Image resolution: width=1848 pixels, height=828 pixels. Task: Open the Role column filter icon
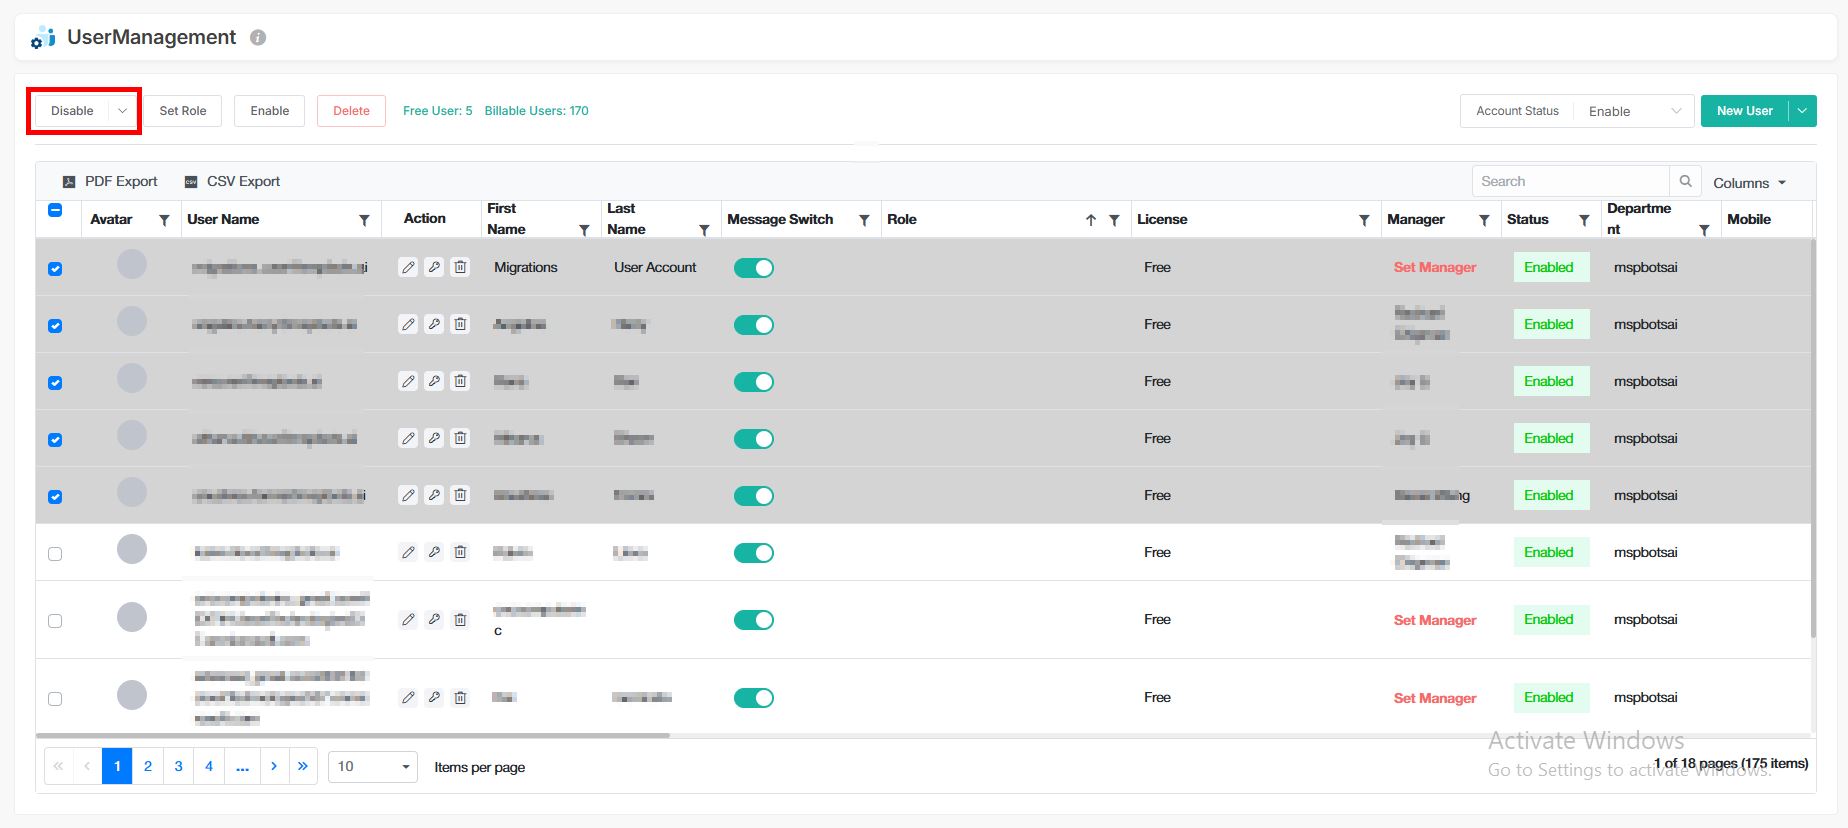pos(1114,220)
